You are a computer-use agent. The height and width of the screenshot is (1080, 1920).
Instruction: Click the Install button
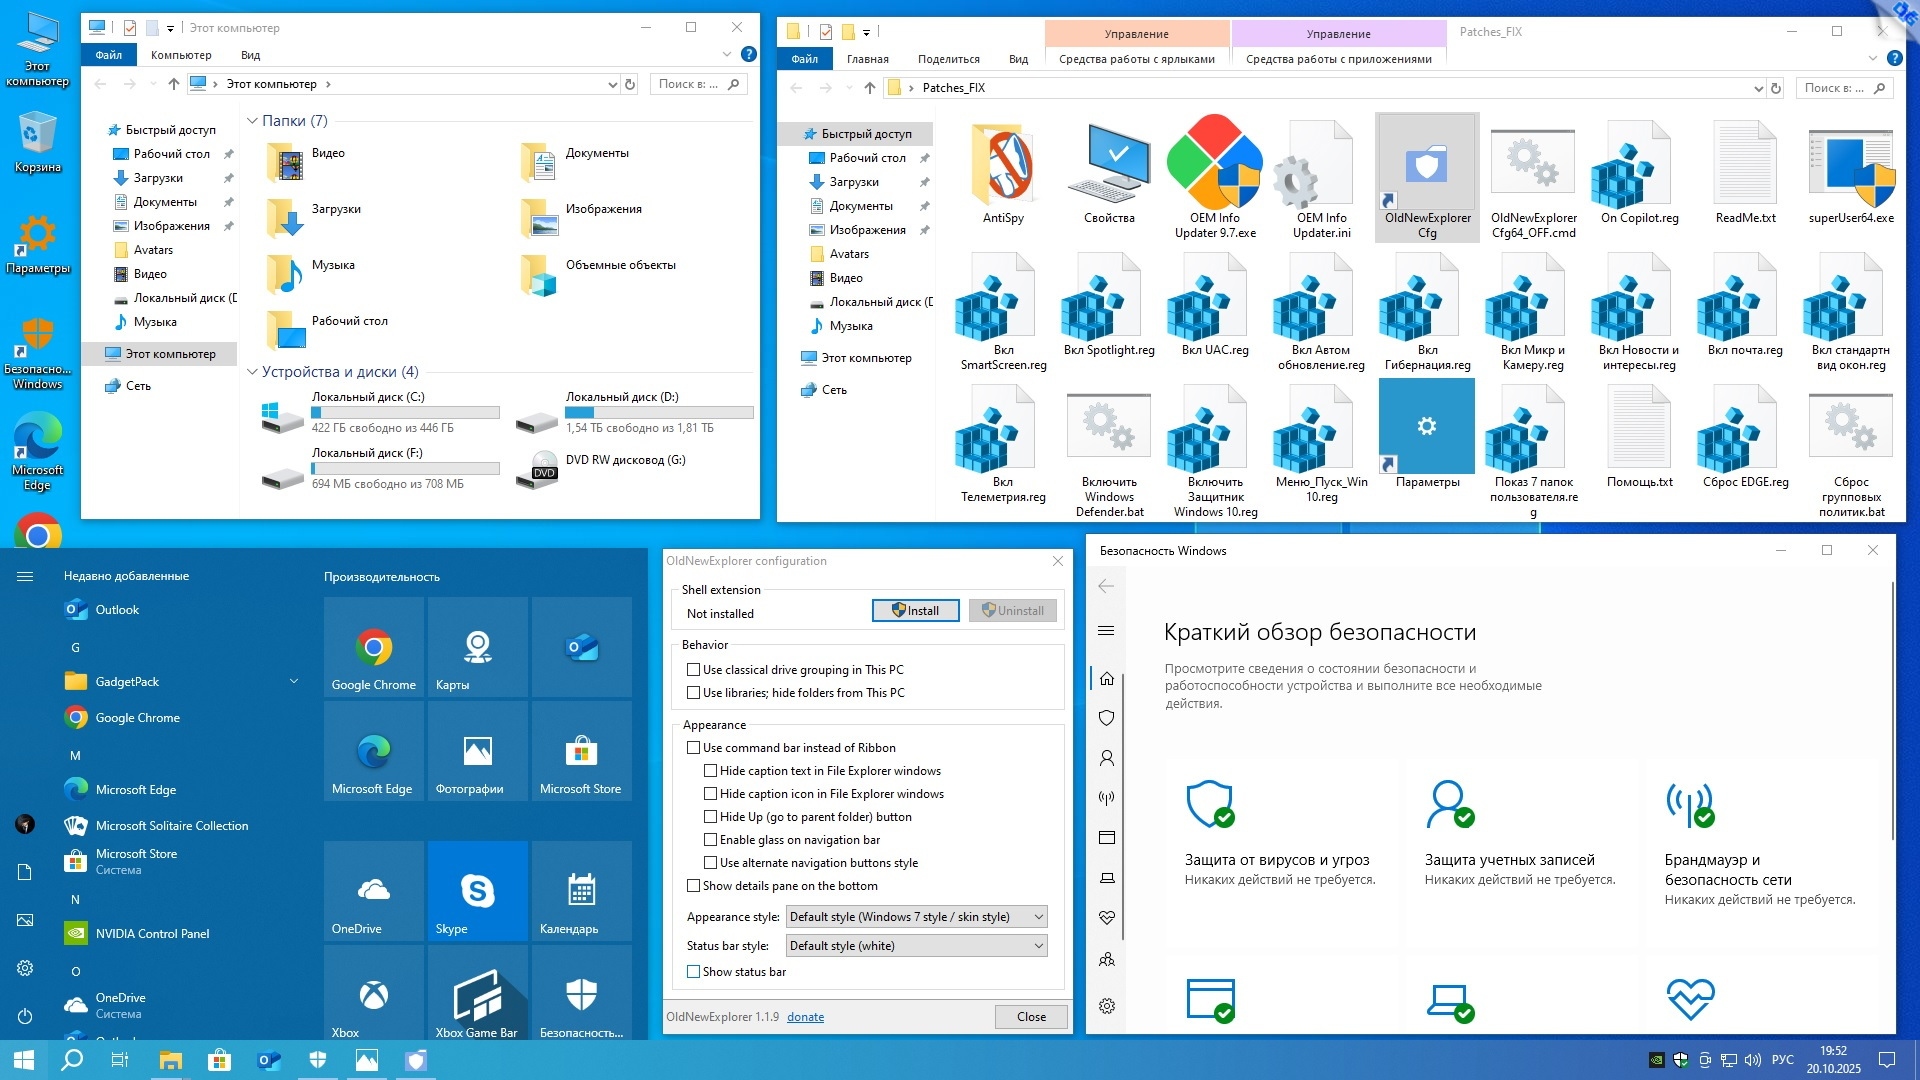coord(915,611)
